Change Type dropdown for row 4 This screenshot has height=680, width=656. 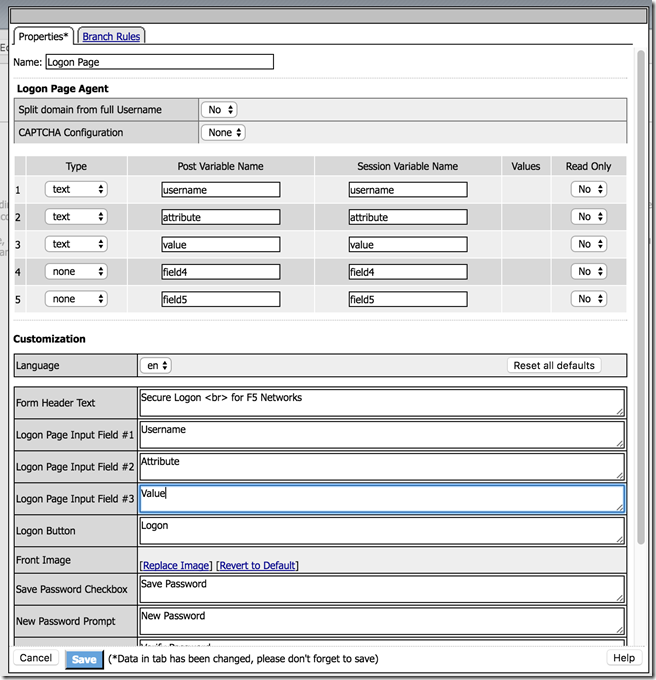tap(76, 271)
